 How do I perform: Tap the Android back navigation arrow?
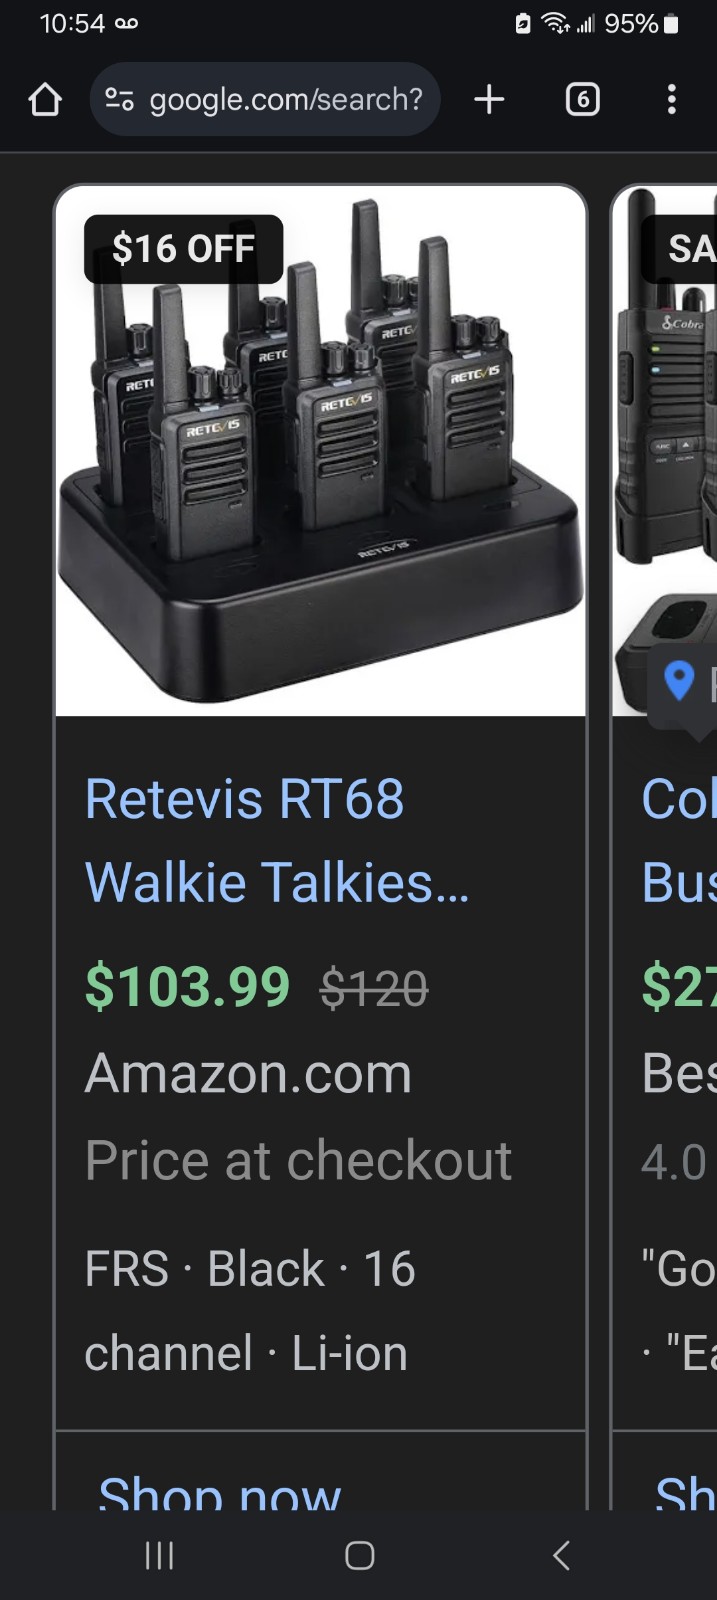[561, 1555]
